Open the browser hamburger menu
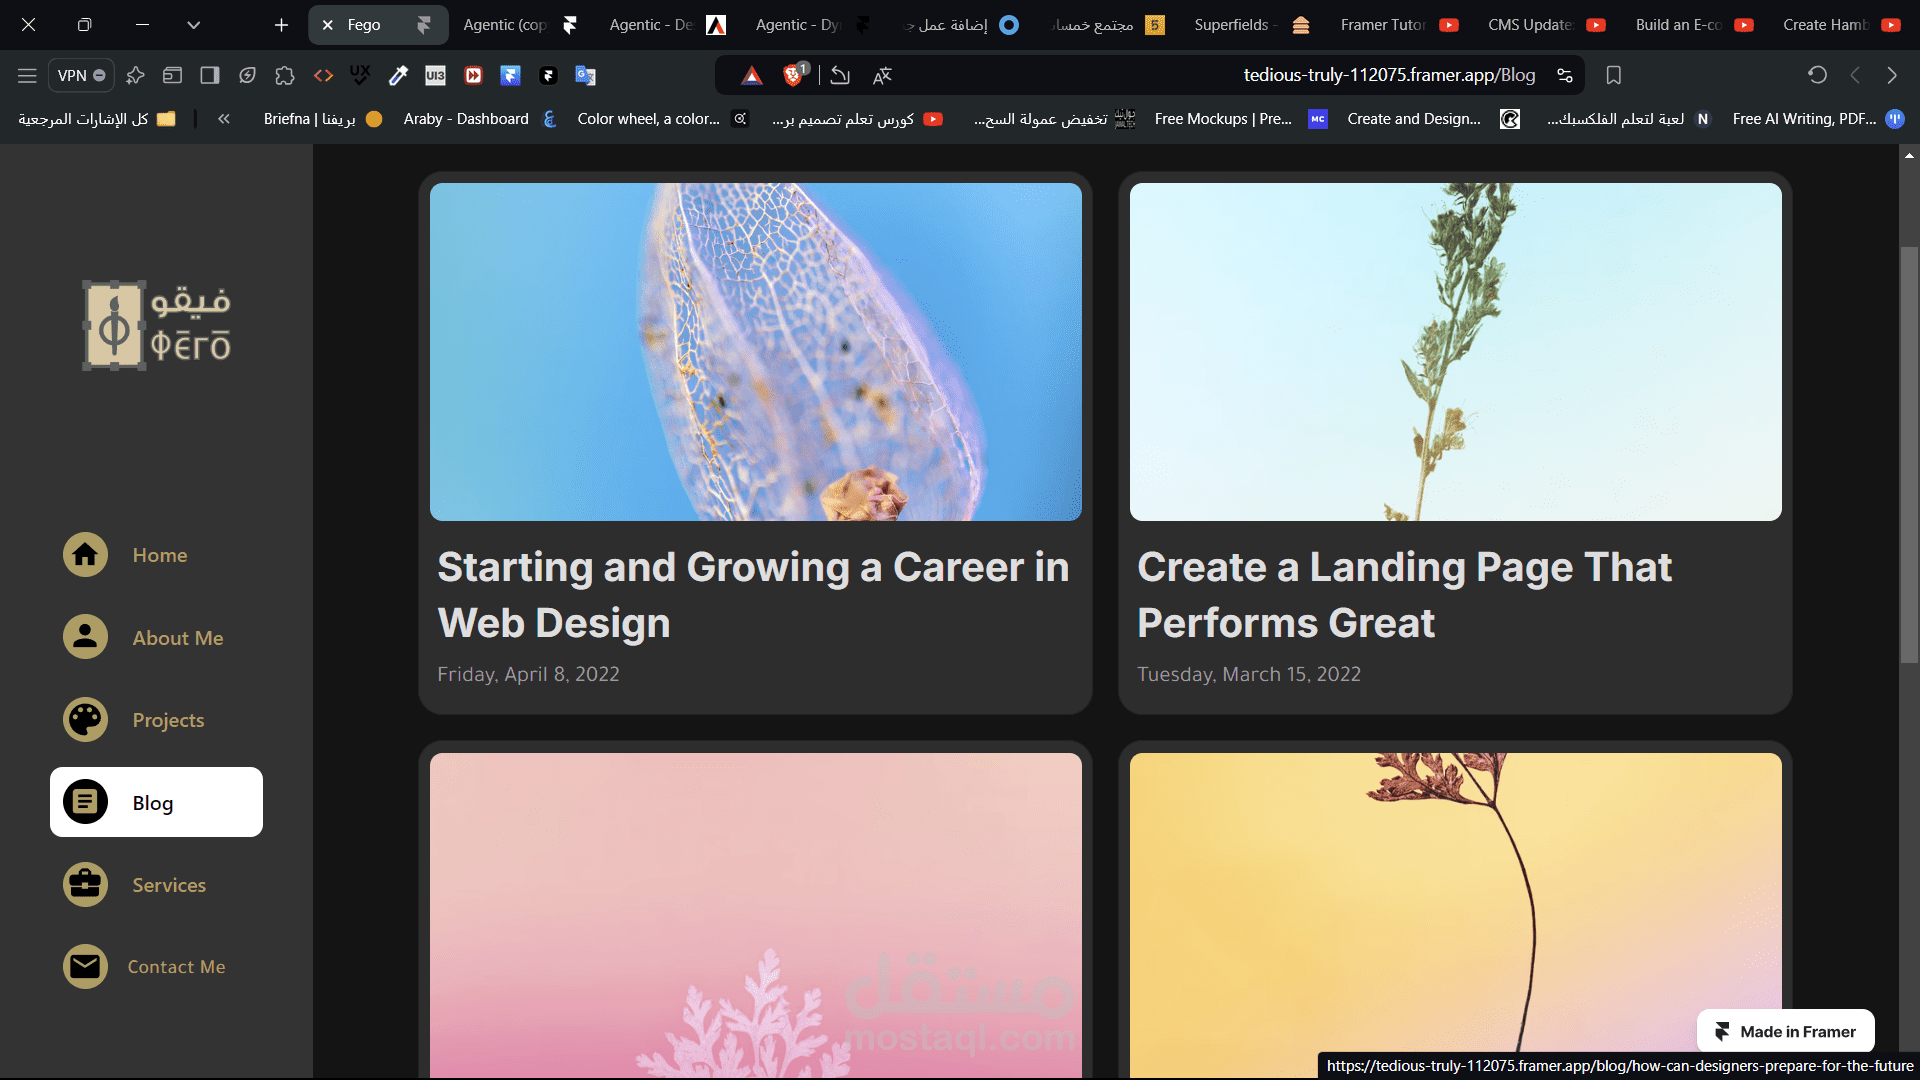This screenshot has height=1080, width=1920. coord(27,75)
